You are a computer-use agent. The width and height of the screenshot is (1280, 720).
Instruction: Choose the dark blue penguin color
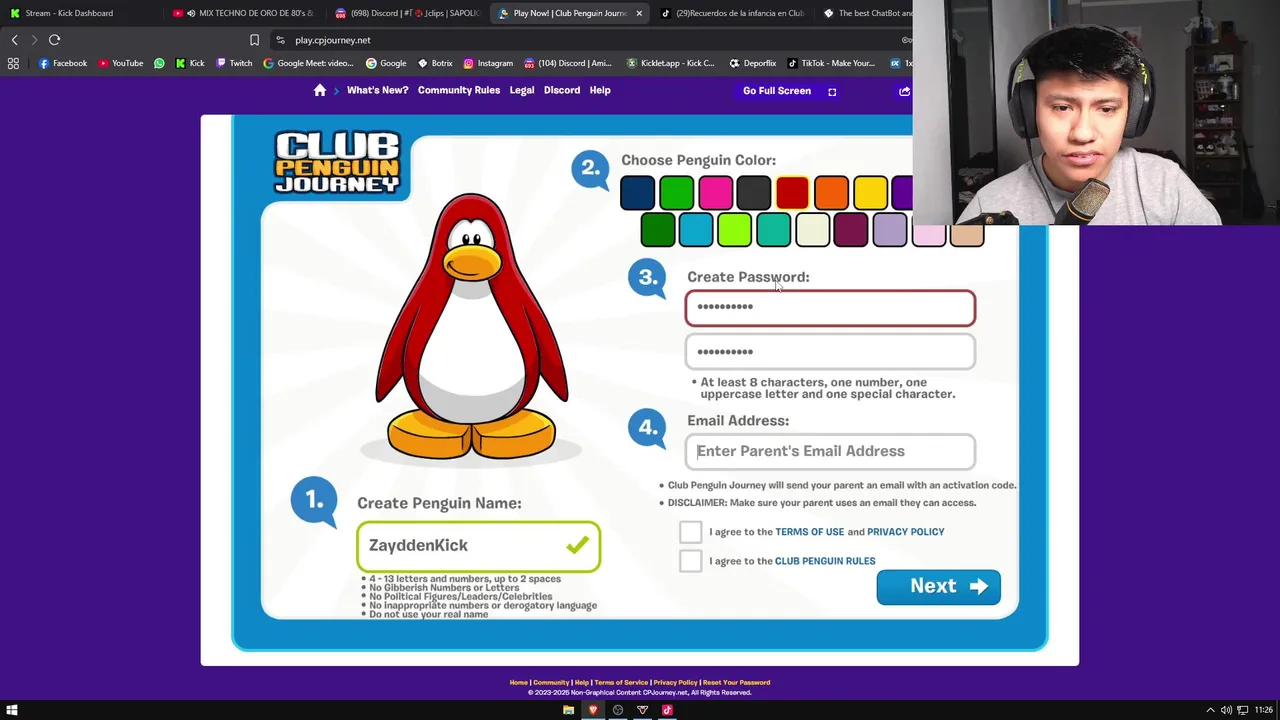pyautogui.click(x=637, y=193)
